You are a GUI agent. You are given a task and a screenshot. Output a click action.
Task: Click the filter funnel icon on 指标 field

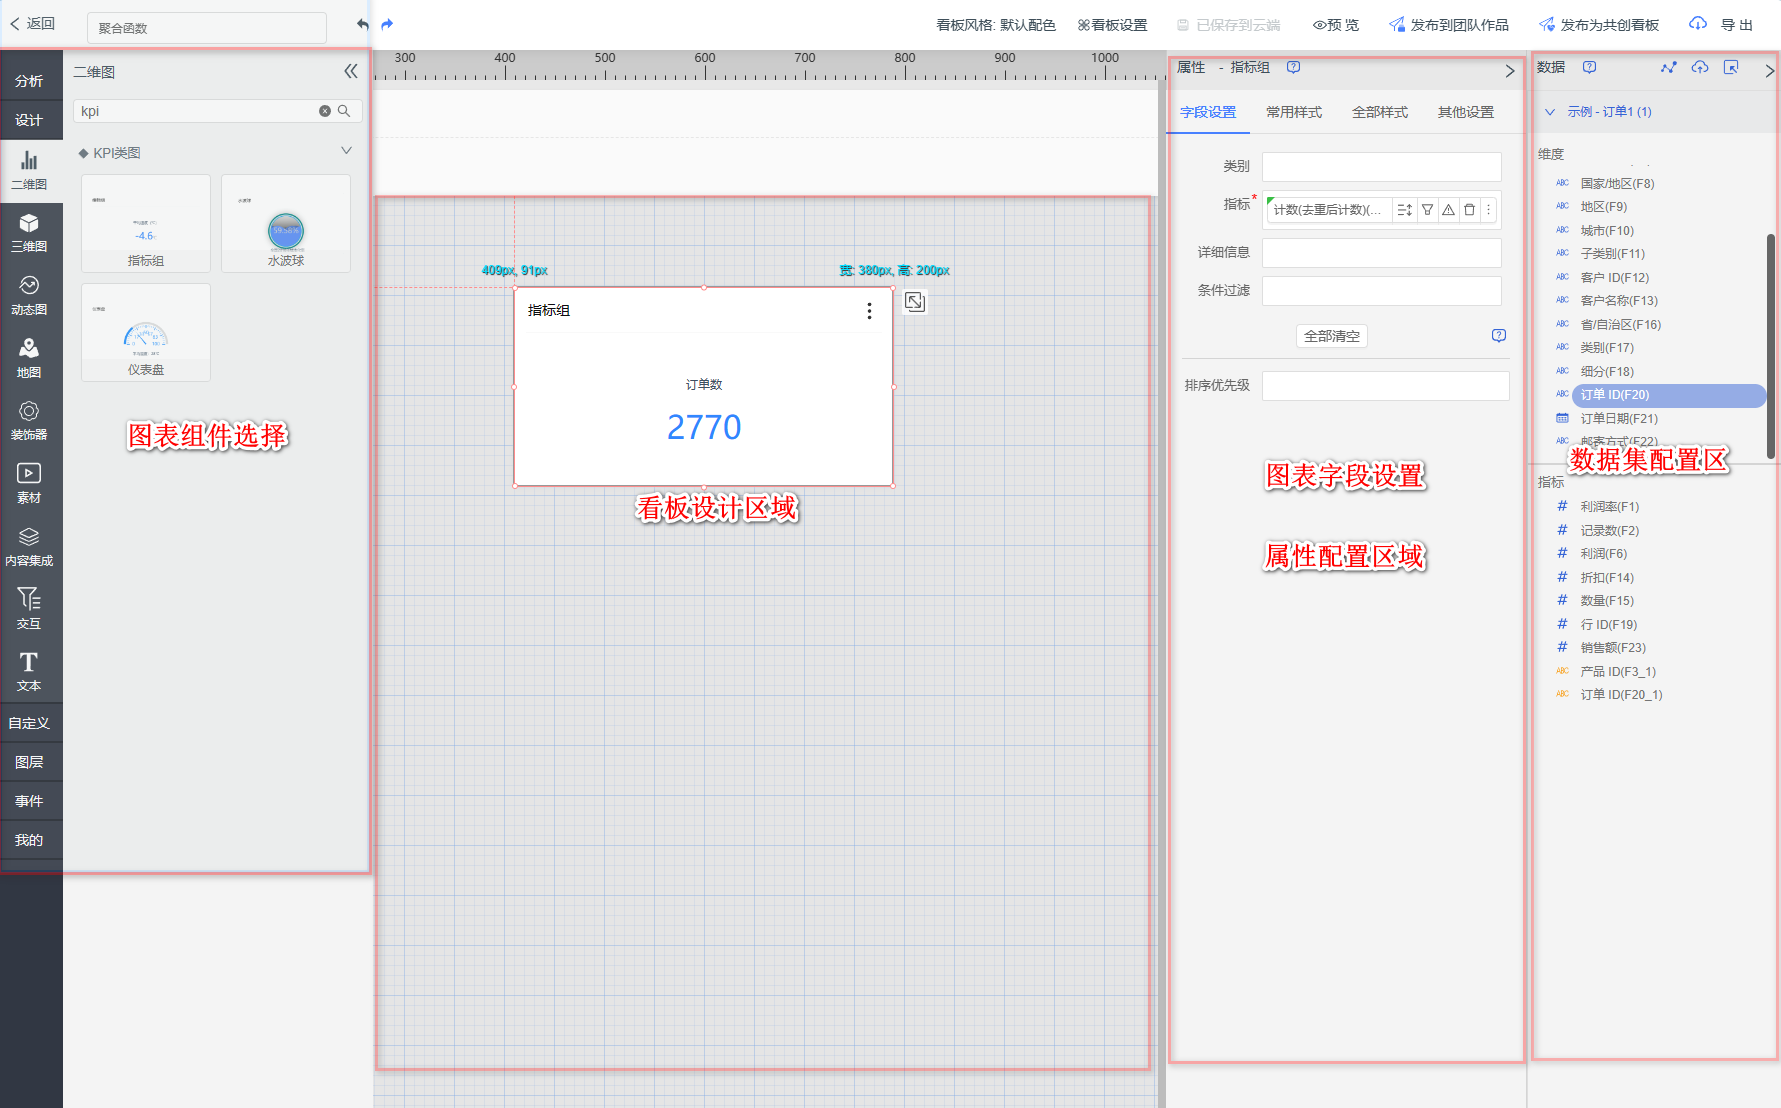pyautogui.click(x=1427, y=210)
